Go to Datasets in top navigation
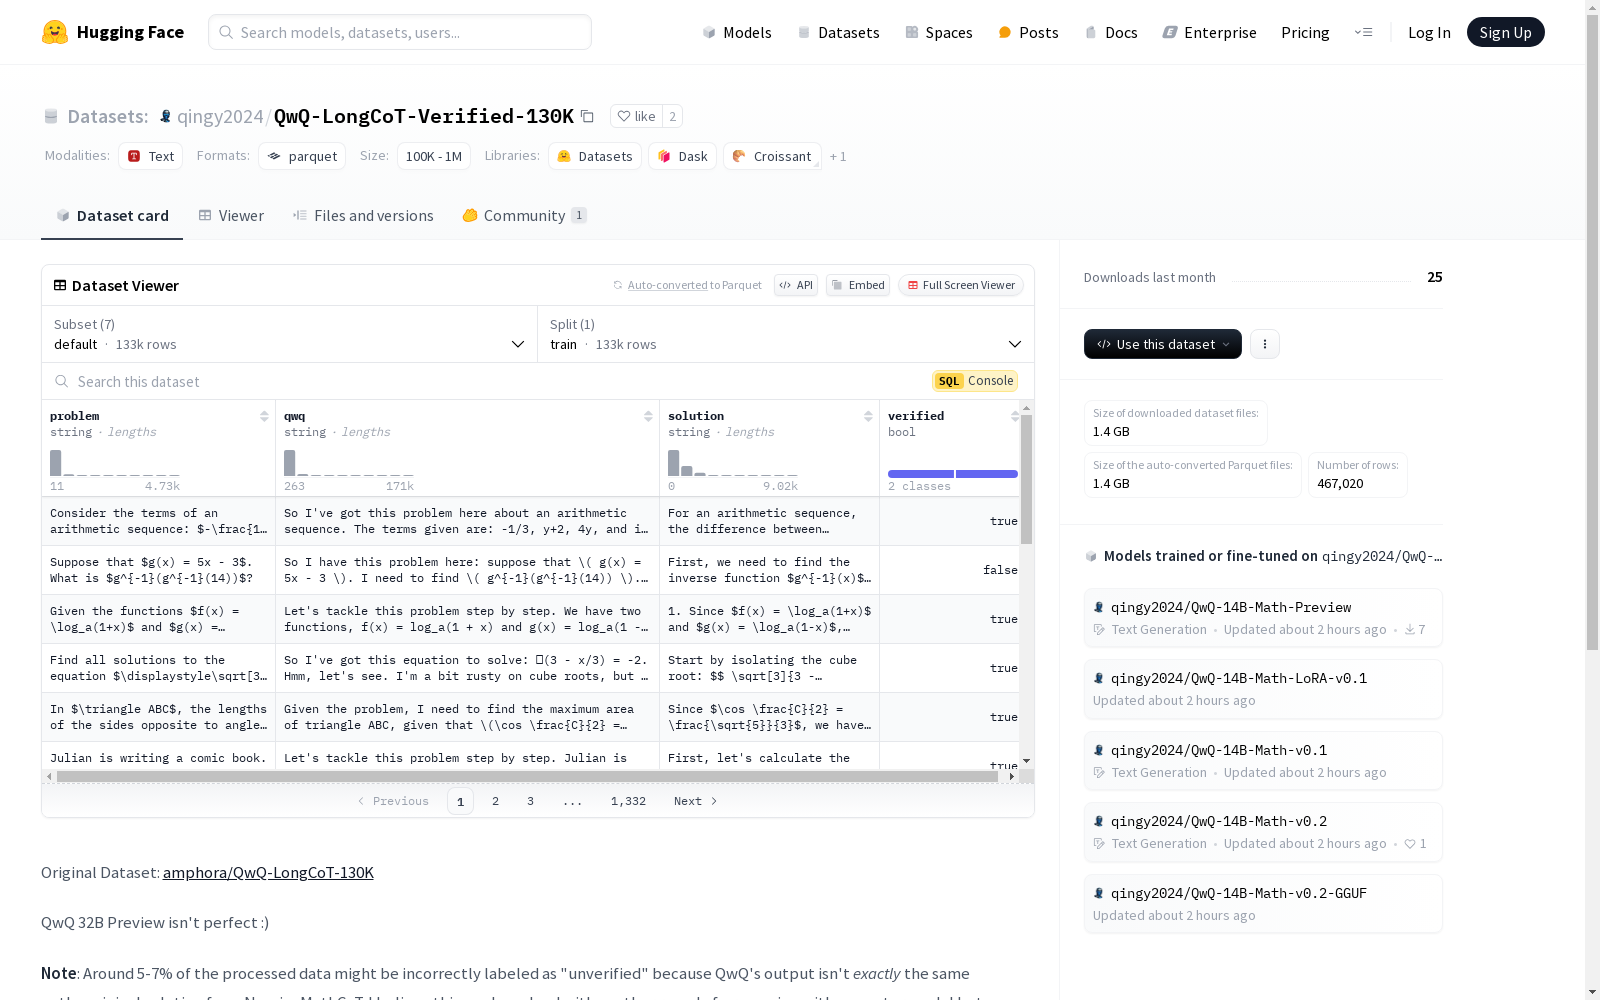Screen dimensions: 1600x1000 [x=838, y=32]
